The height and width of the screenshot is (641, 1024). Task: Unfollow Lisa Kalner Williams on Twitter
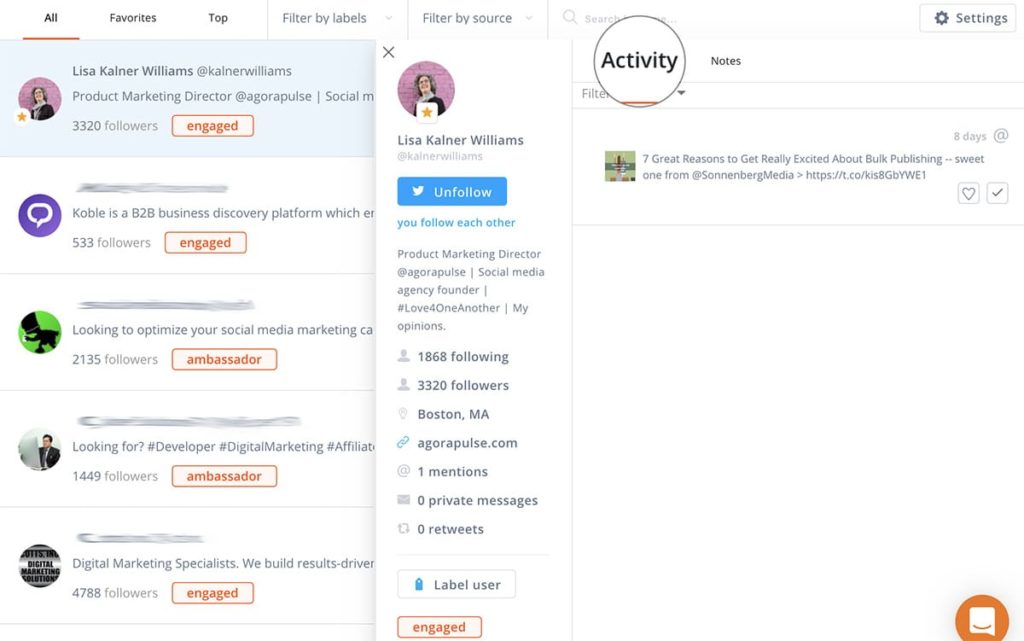452,192
